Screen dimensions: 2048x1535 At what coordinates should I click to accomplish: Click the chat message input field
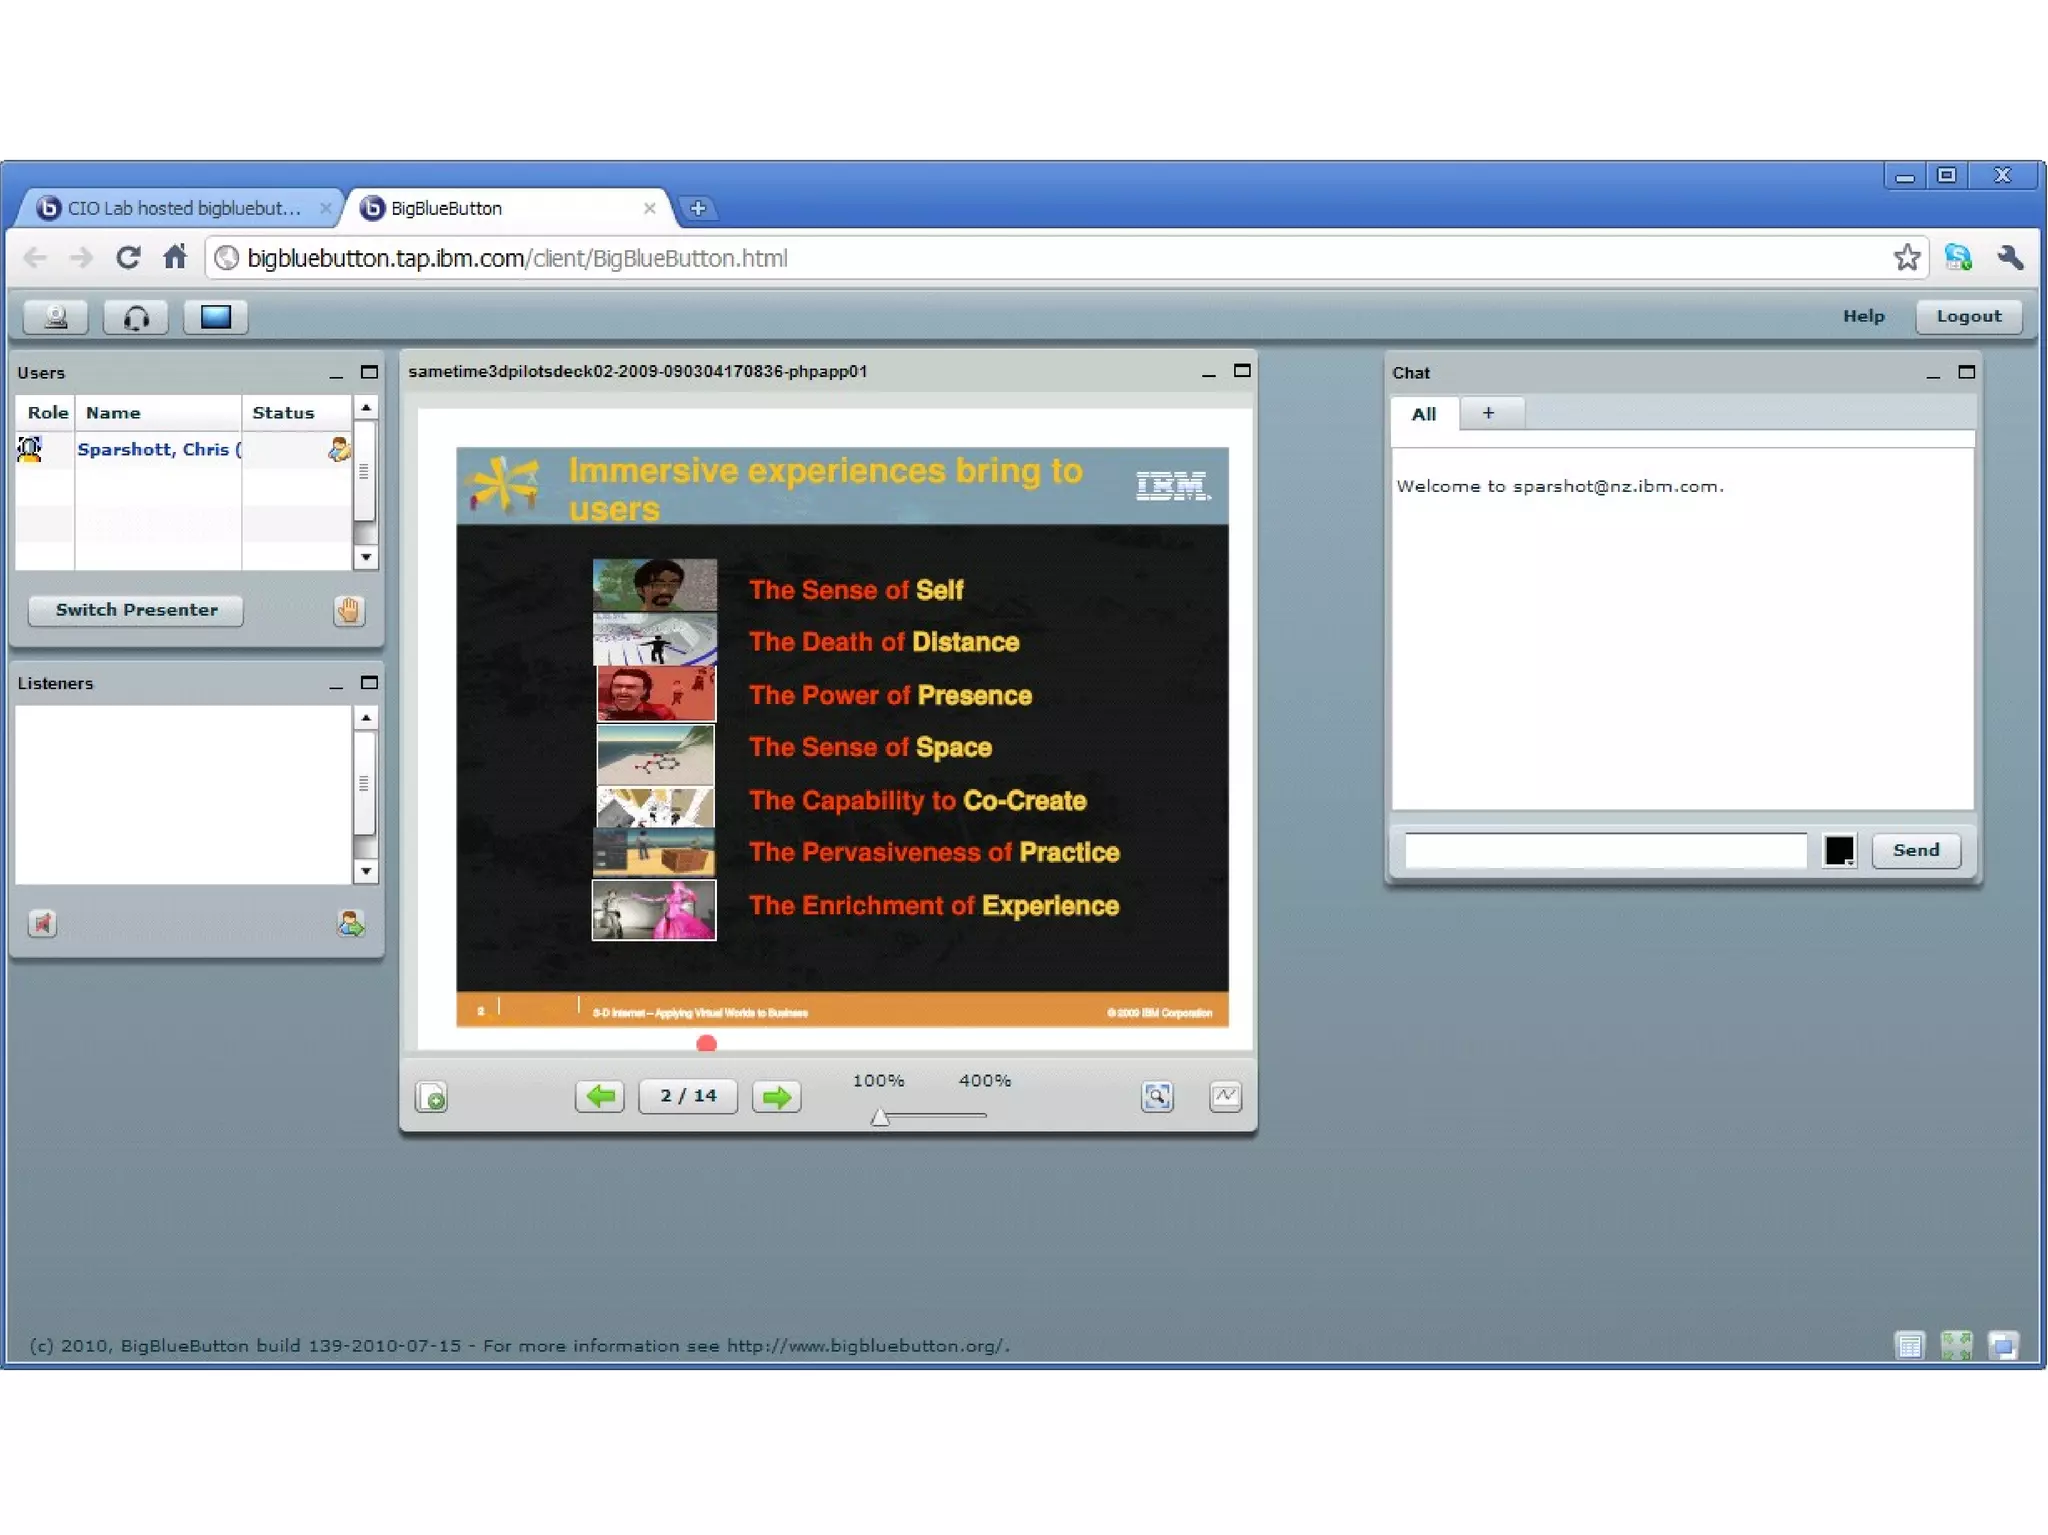[1604, 850]
